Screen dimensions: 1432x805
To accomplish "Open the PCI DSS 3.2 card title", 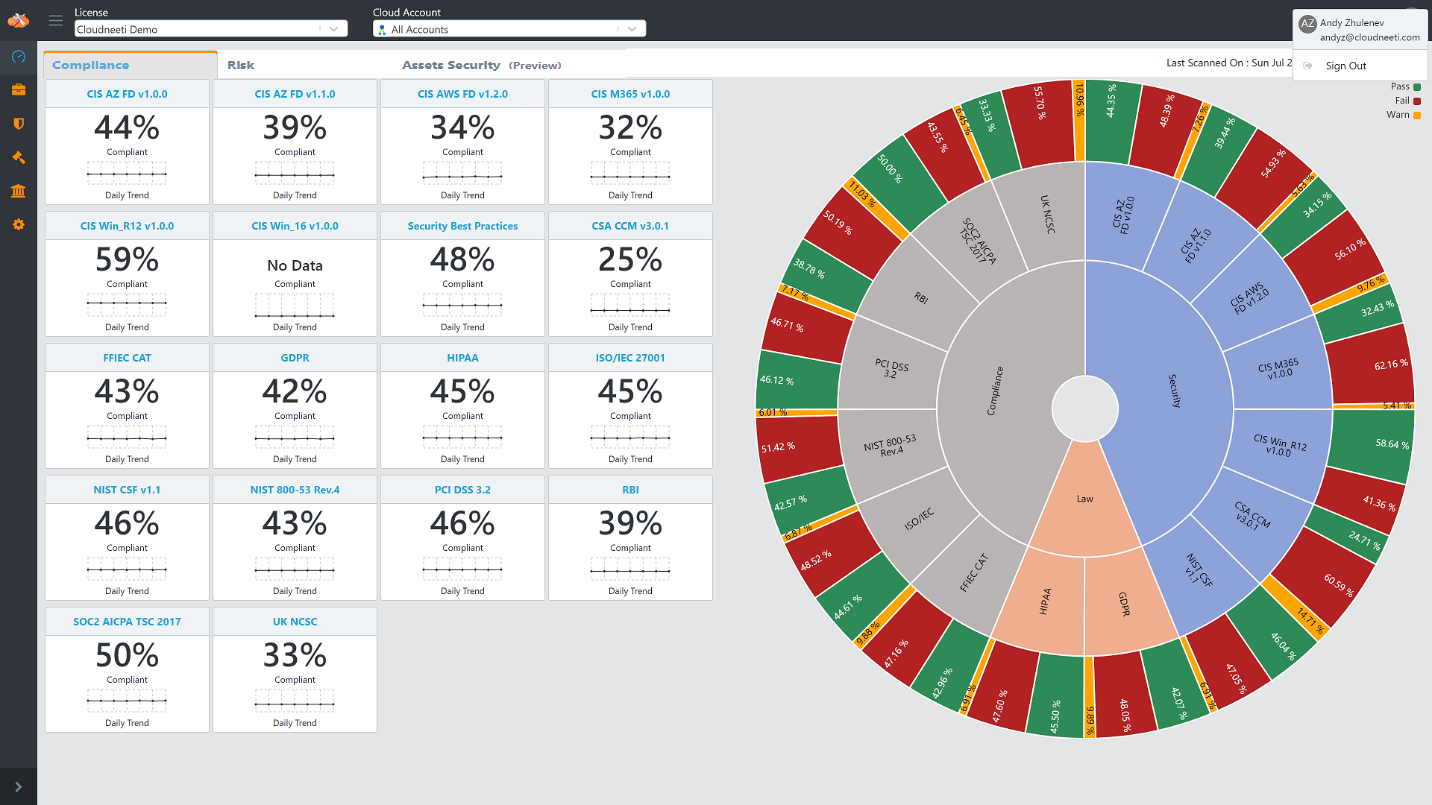I will (463, 490).
